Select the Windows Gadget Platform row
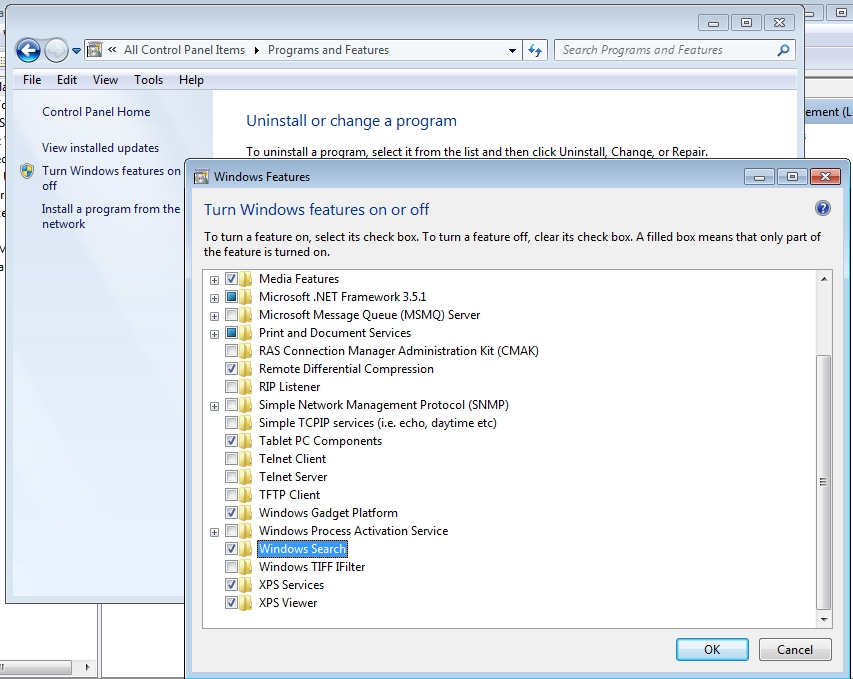The height and width of the screenshot is (679, 853). coord(328,513)
